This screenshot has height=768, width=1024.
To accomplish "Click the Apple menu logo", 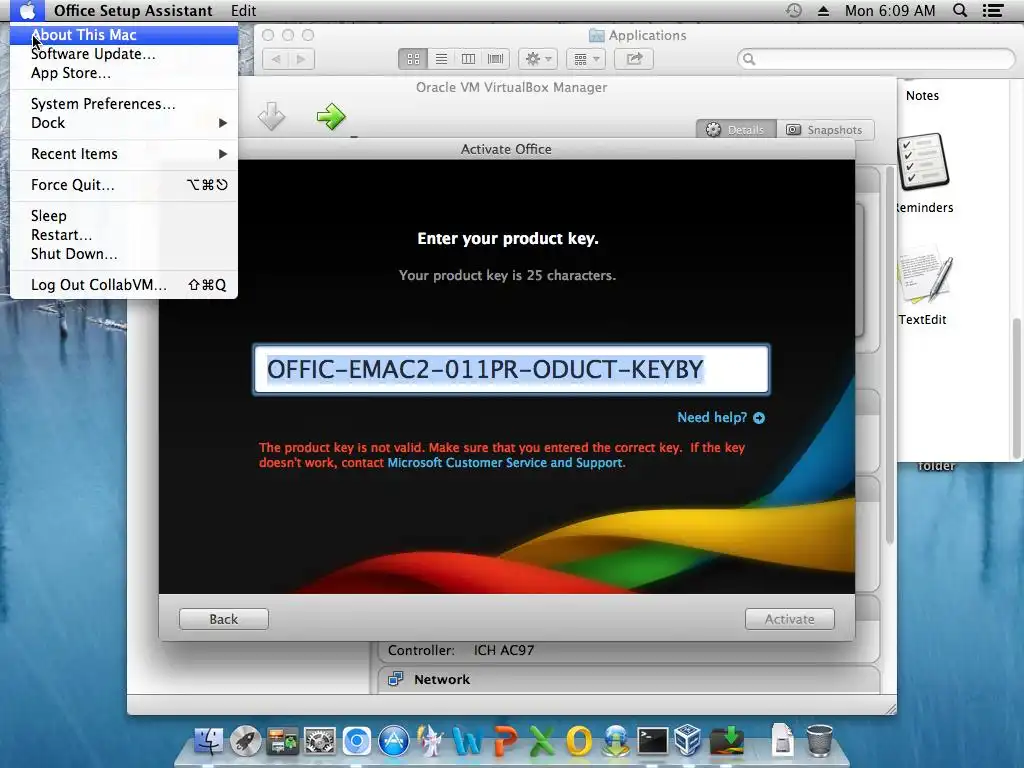I will 27,10.
